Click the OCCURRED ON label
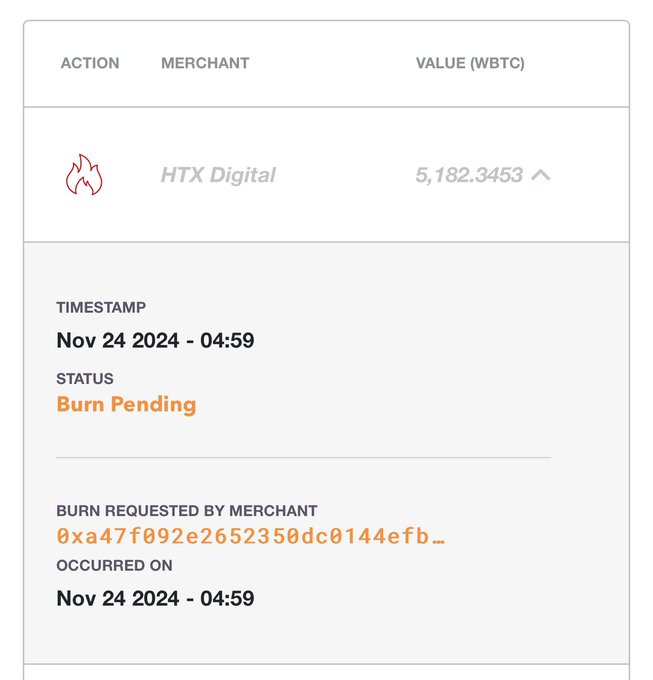Image resolution: width=653 pixels, height=680 pixels. pos(114,566)
